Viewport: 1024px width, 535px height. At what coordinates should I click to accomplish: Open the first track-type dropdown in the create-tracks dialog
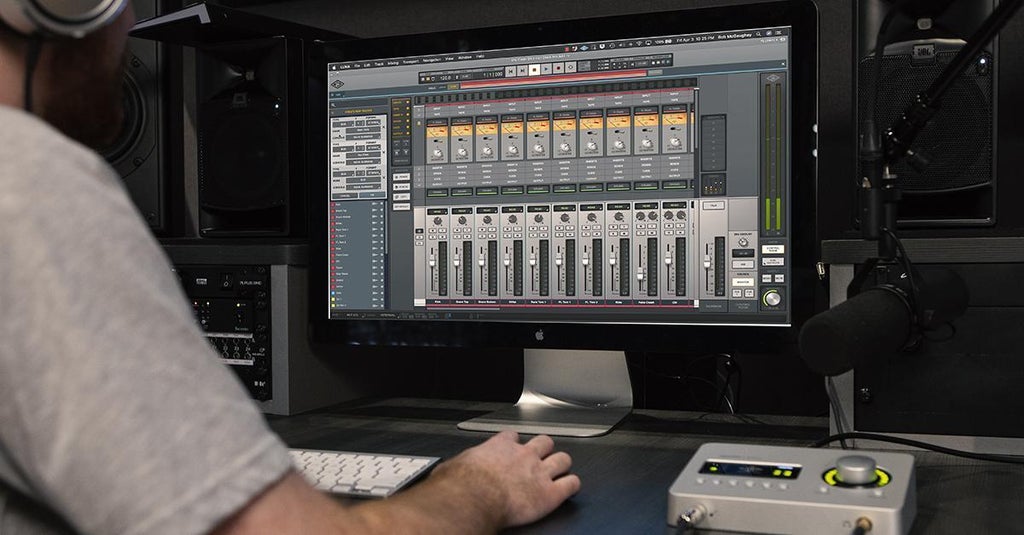(343, 123)
